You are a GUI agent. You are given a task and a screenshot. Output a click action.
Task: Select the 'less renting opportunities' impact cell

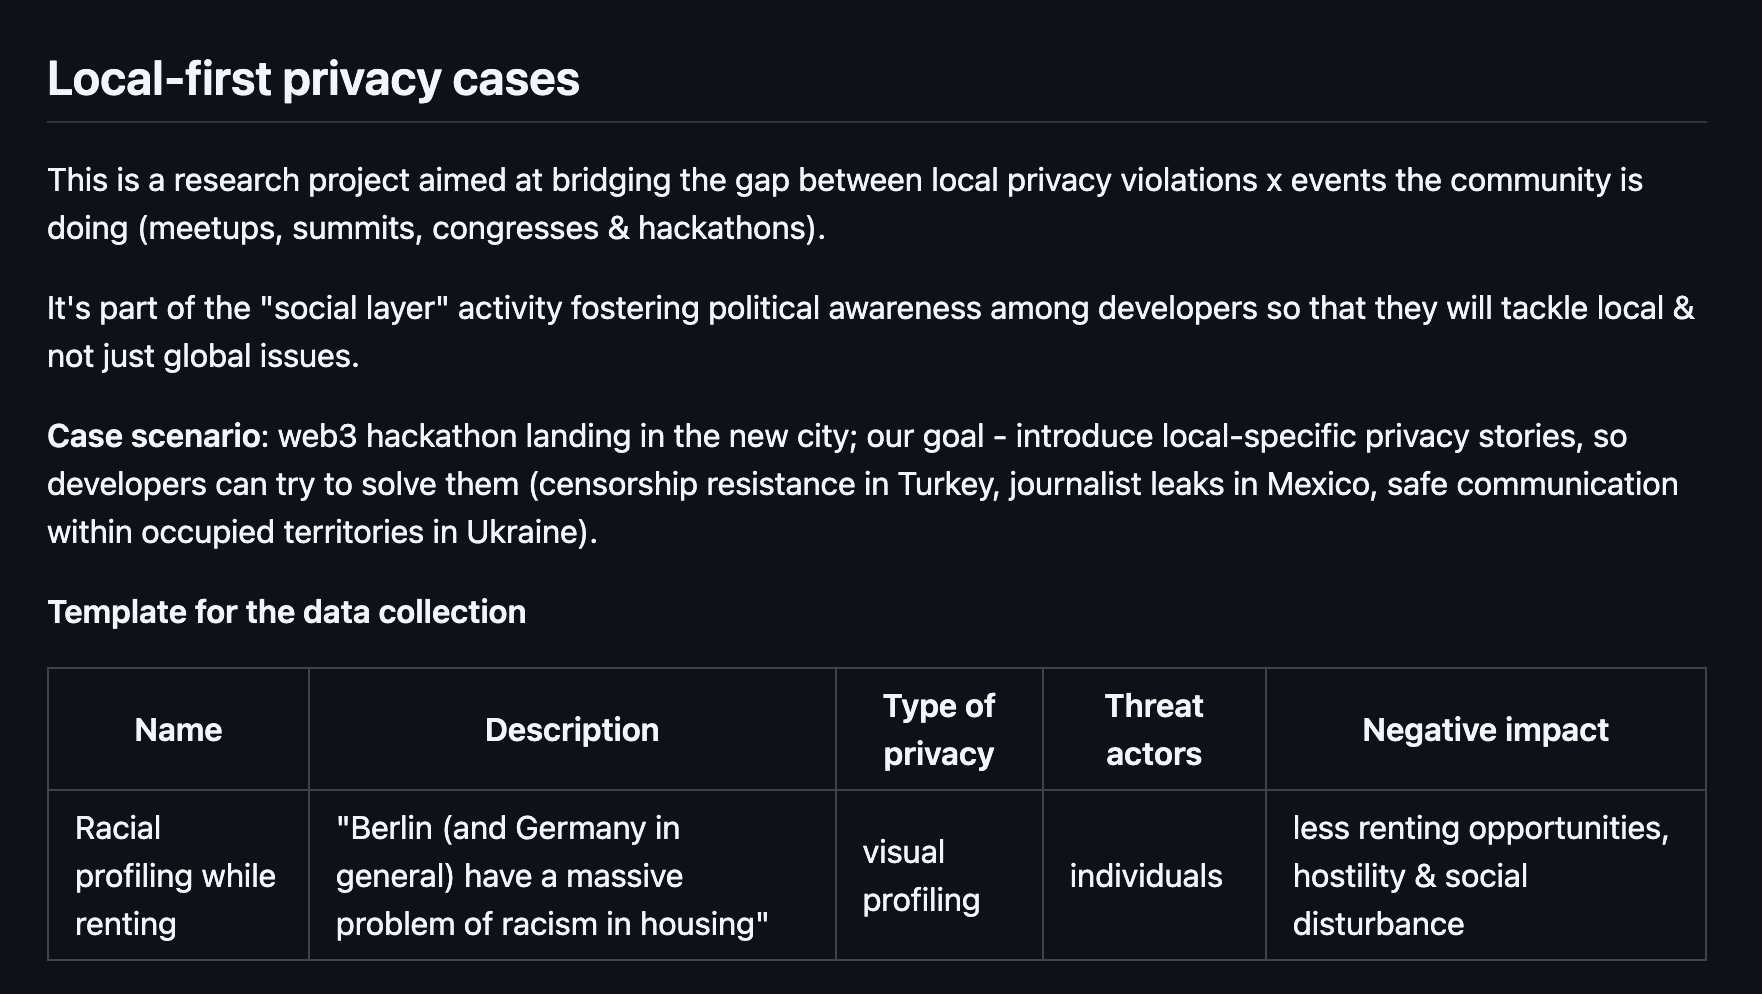click(x=1486, y=876)
